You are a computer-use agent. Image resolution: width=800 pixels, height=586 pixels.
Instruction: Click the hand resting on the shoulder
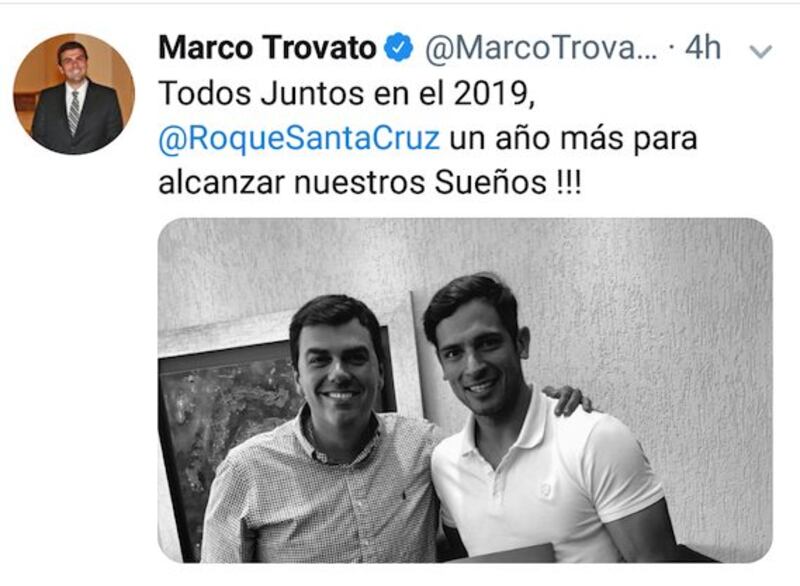(x=568, y=399)
